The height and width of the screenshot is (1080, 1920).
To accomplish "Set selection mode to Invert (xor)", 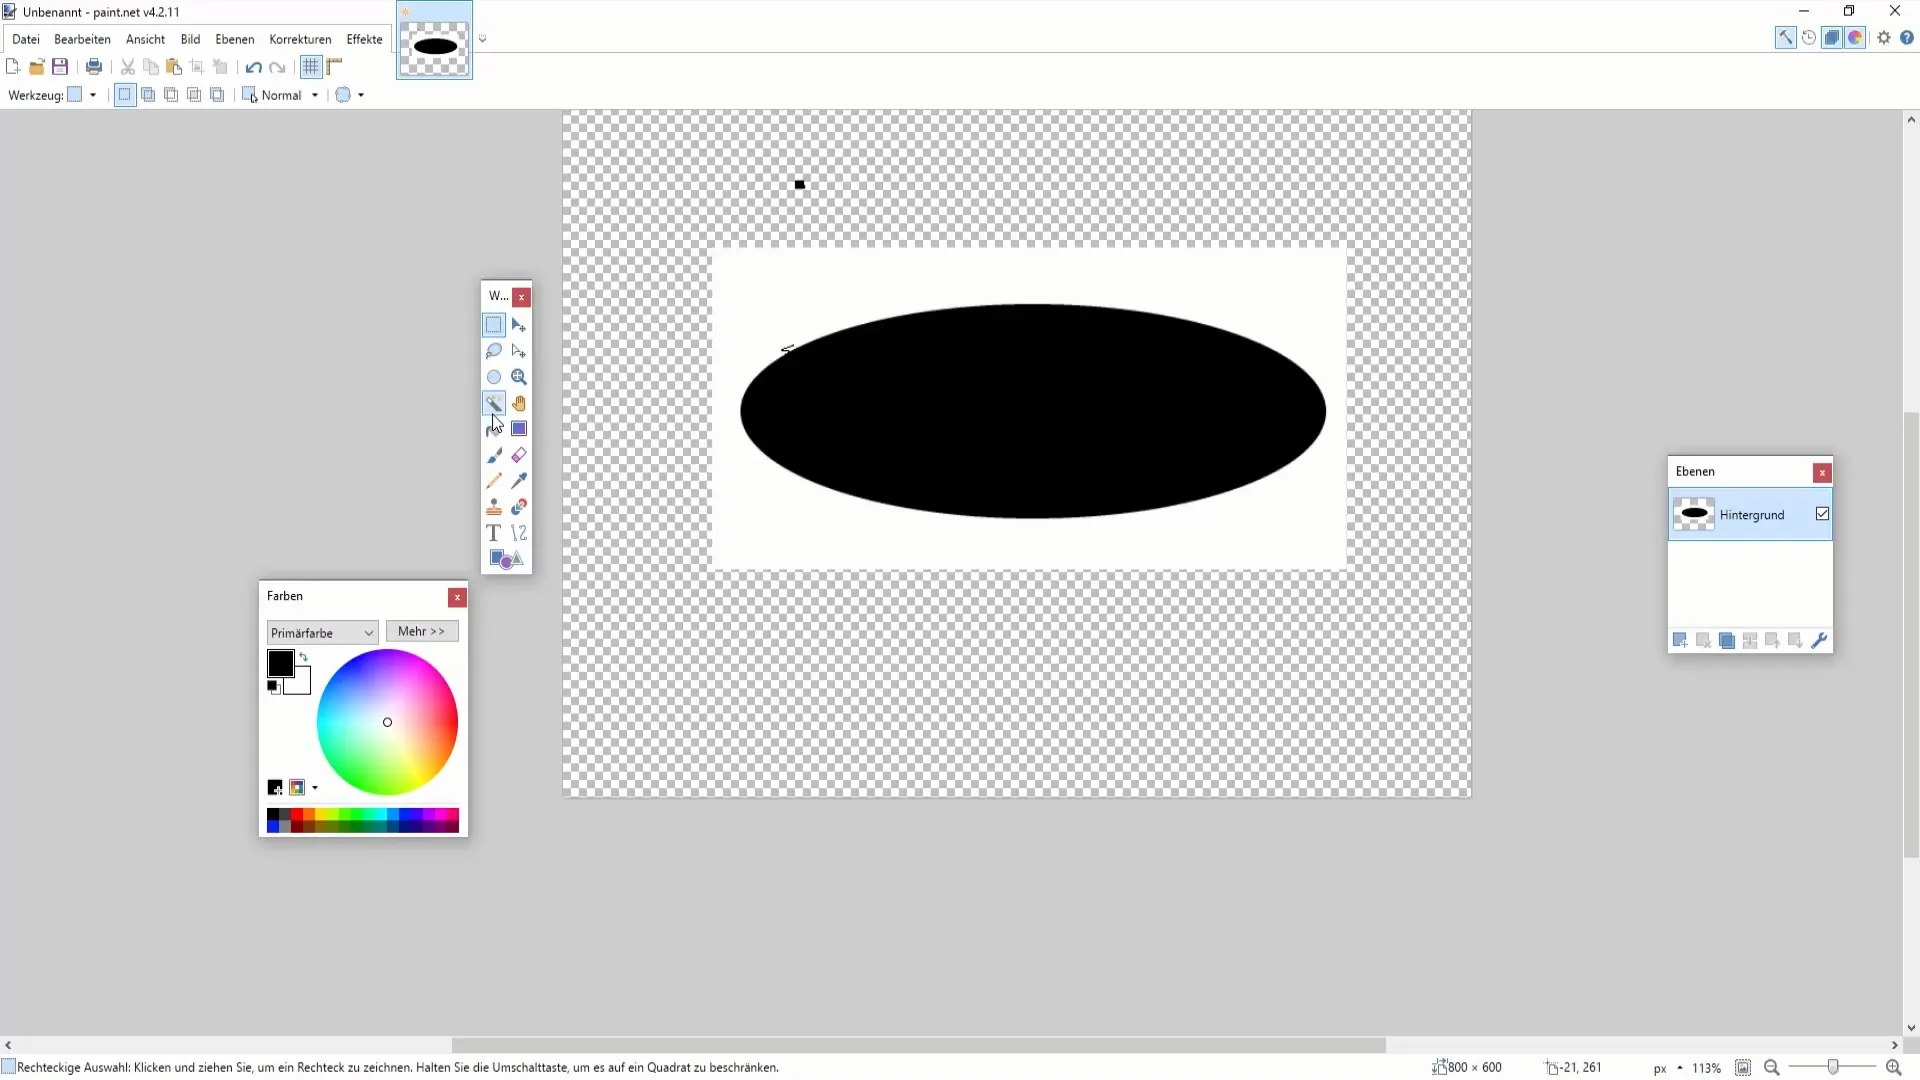I will point(217,95).
